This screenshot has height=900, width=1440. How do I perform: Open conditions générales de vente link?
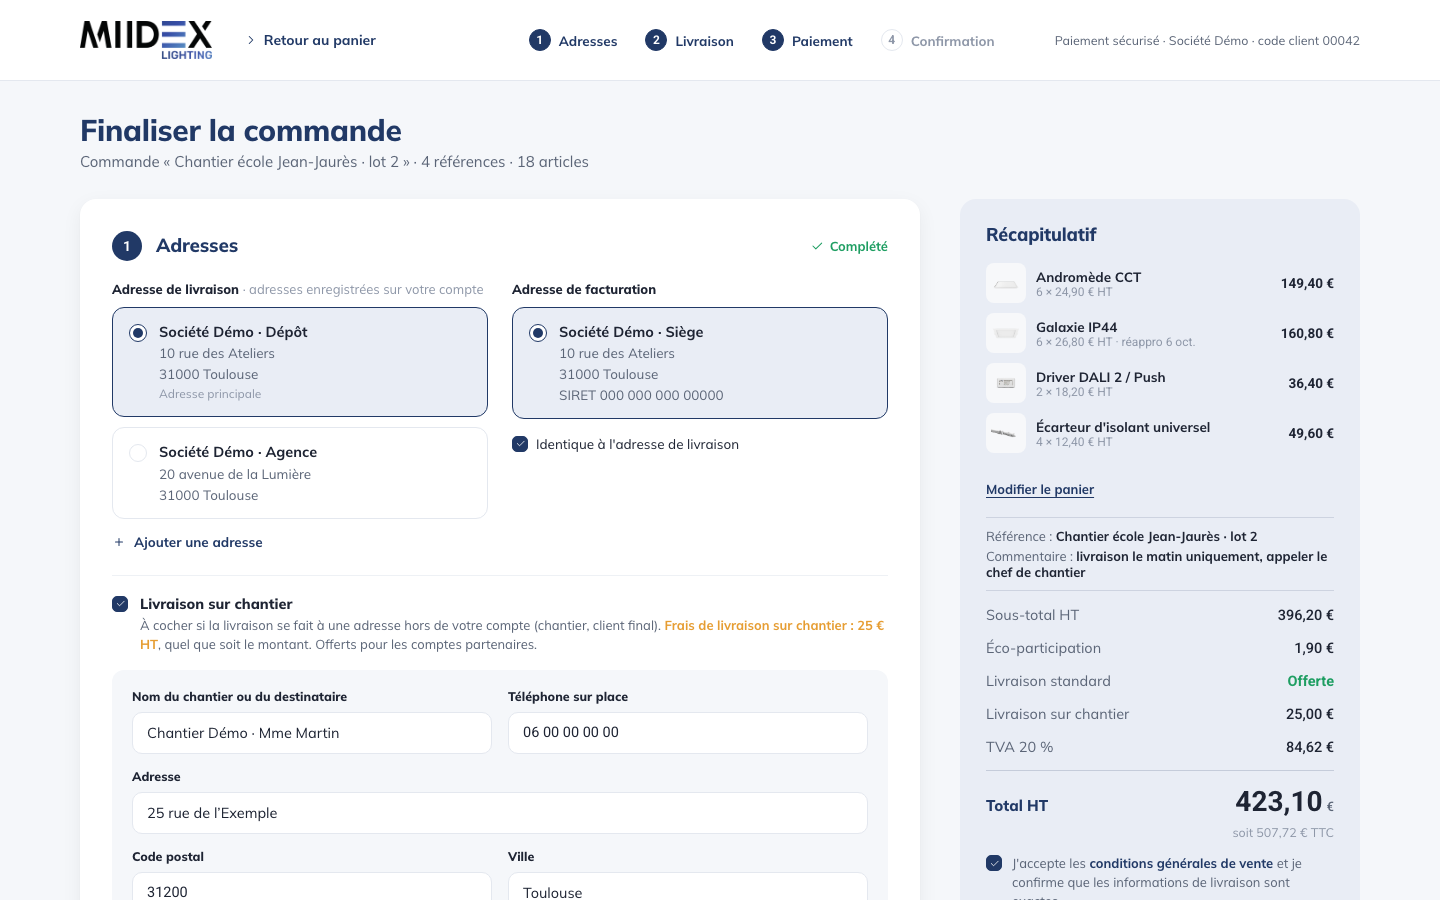(x=1181, y=863)
